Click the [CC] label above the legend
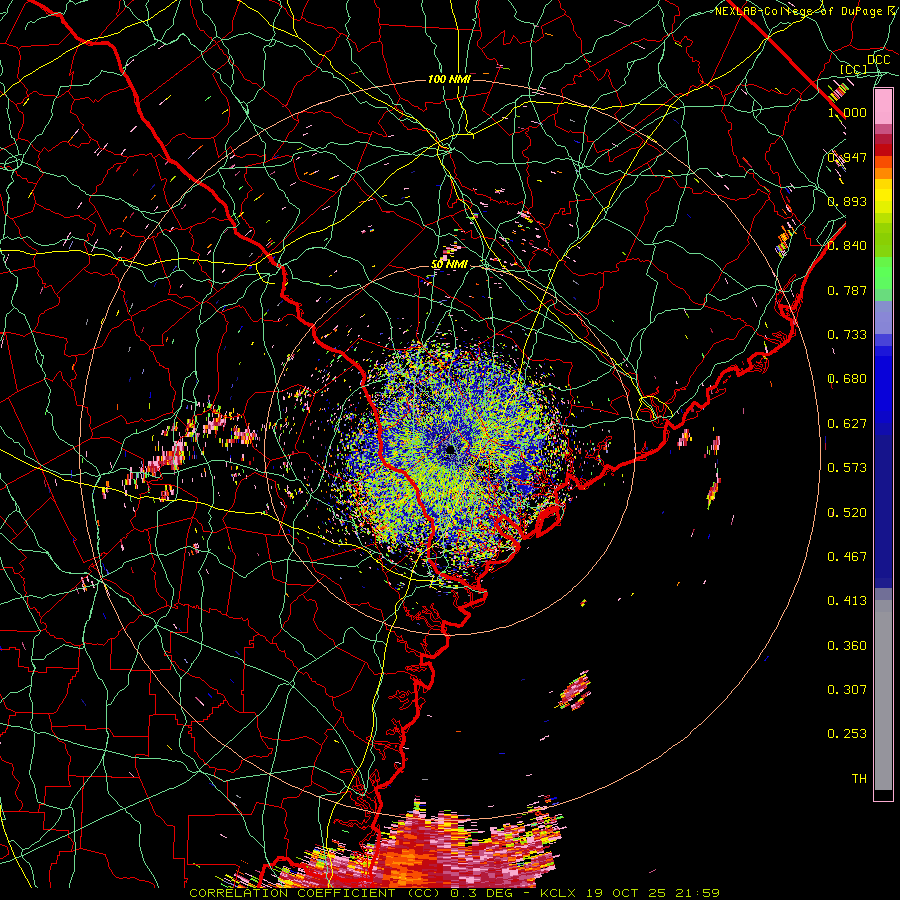The height and width of the screenshot is (900, 900). 854,69
